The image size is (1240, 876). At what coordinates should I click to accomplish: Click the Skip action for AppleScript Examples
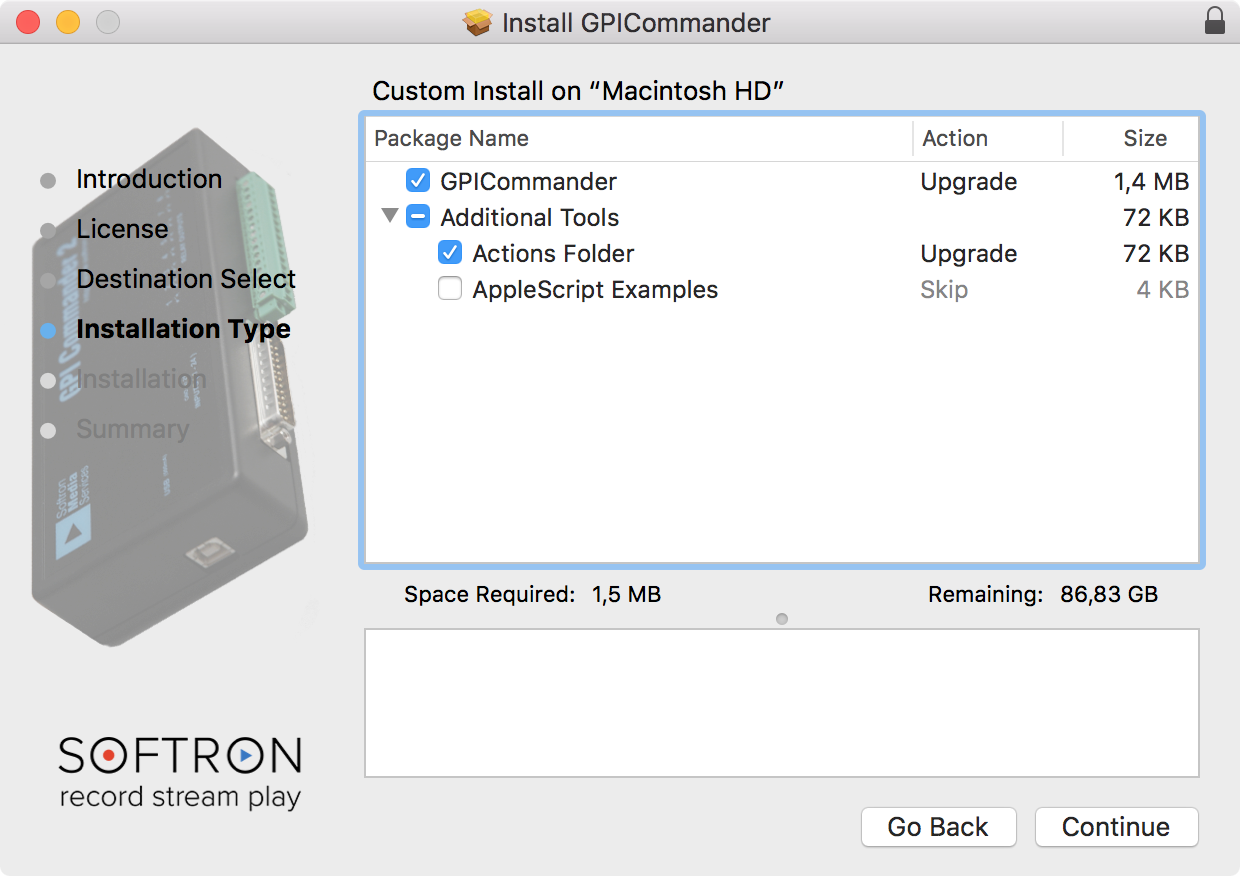(x=944, y=290)
